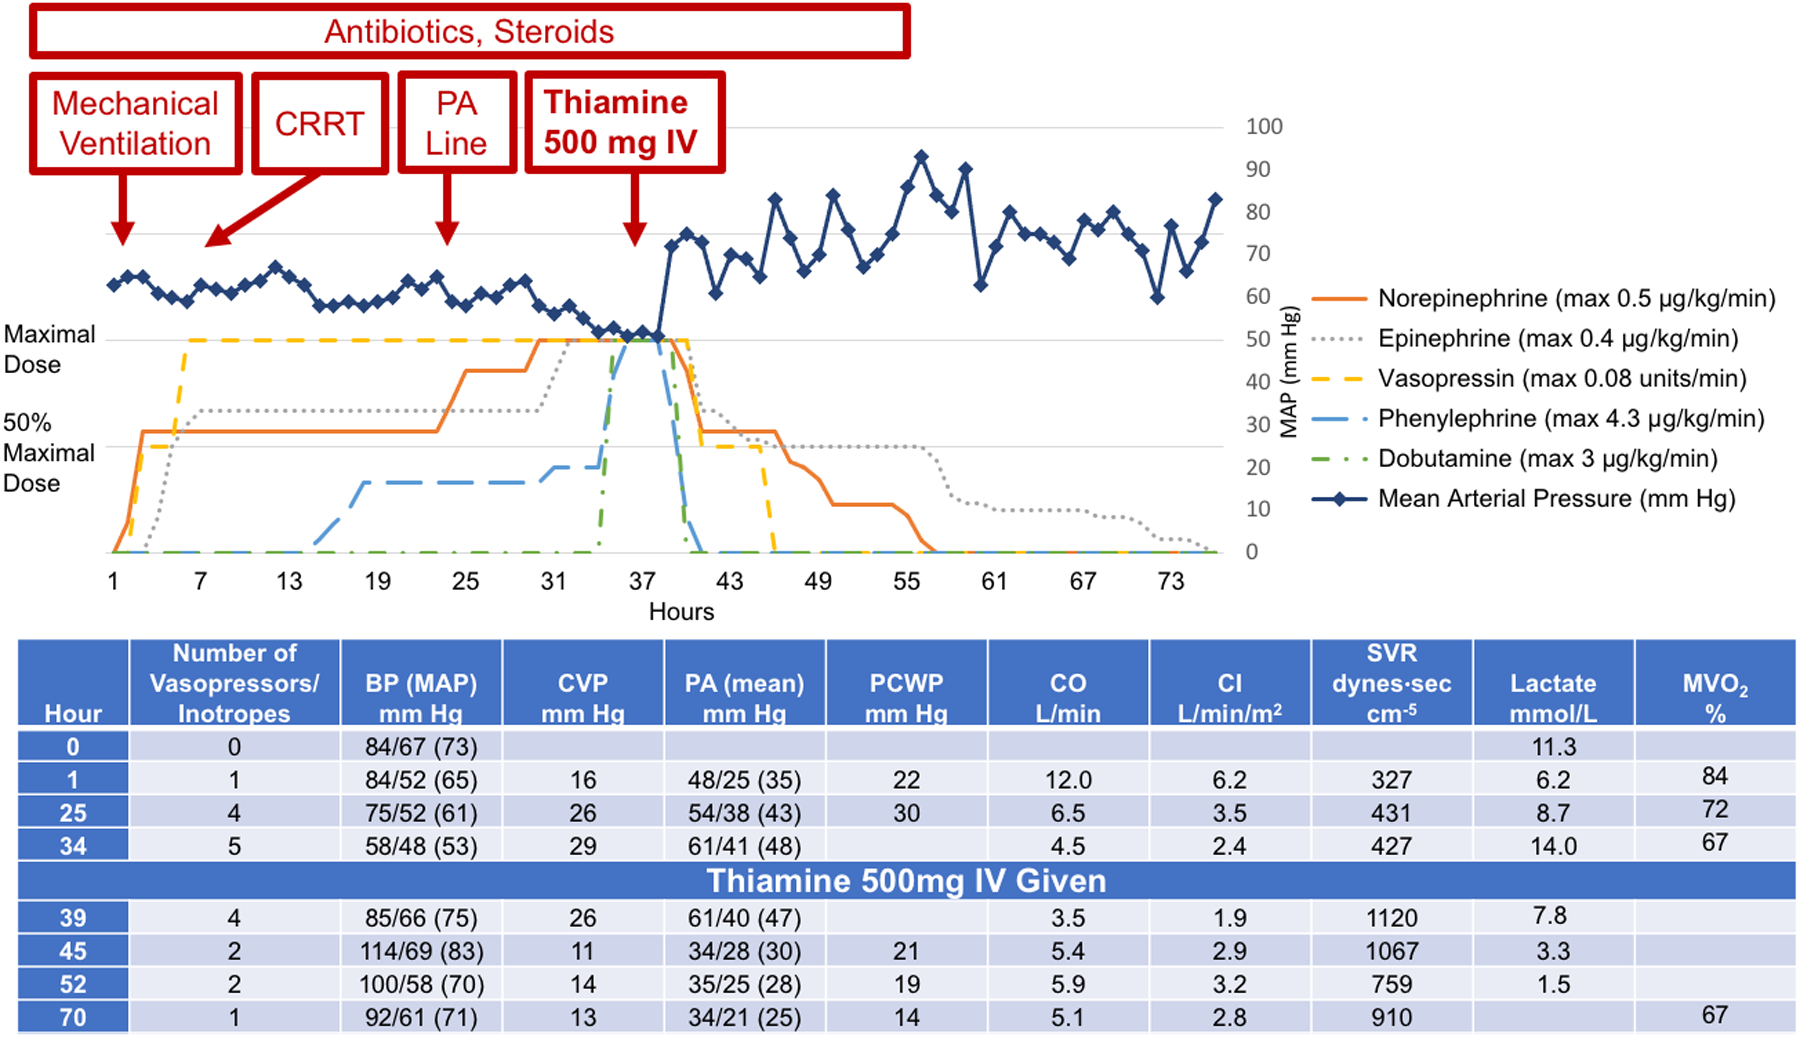This screenshot has width=1800, height=1037.
Task: Select the Hour 34 row header cell
Action: click(73, 846)
